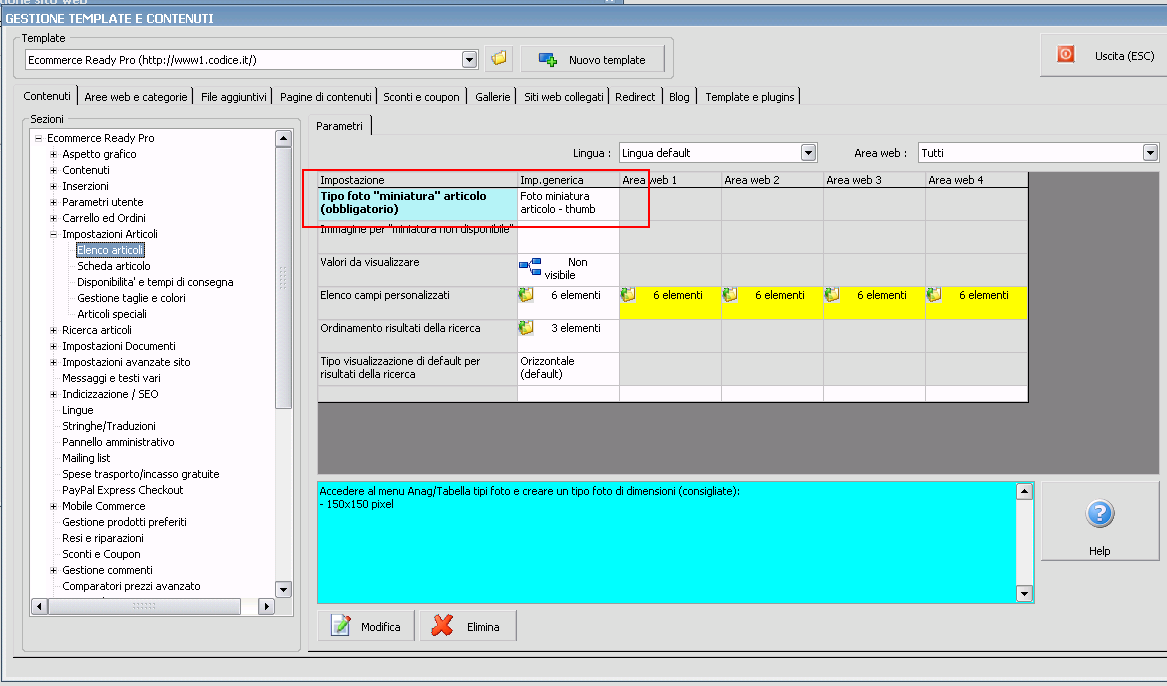The width and height of the screenshot is (1167, 686).
Task: Open the Area web Tutti dropdown
Action: coord(1150,153)
